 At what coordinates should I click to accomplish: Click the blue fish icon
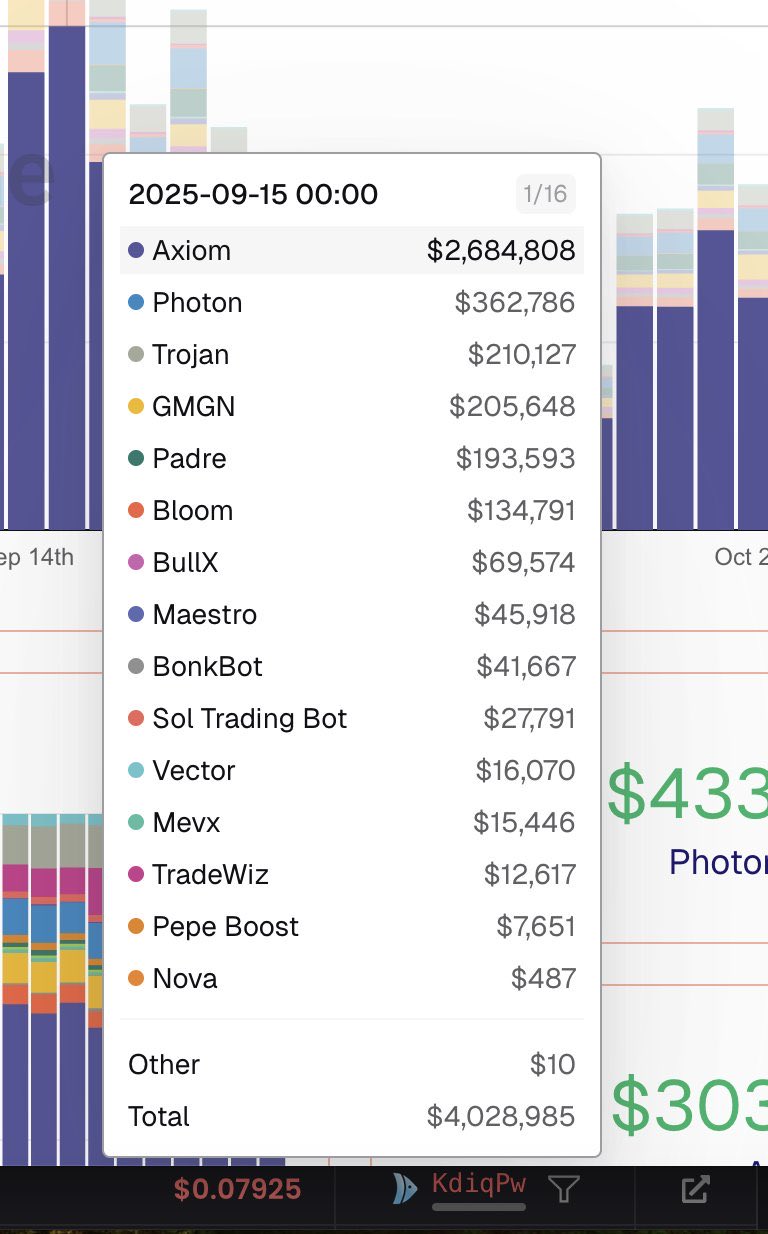pyautogui.click(x=404, y=1188)
